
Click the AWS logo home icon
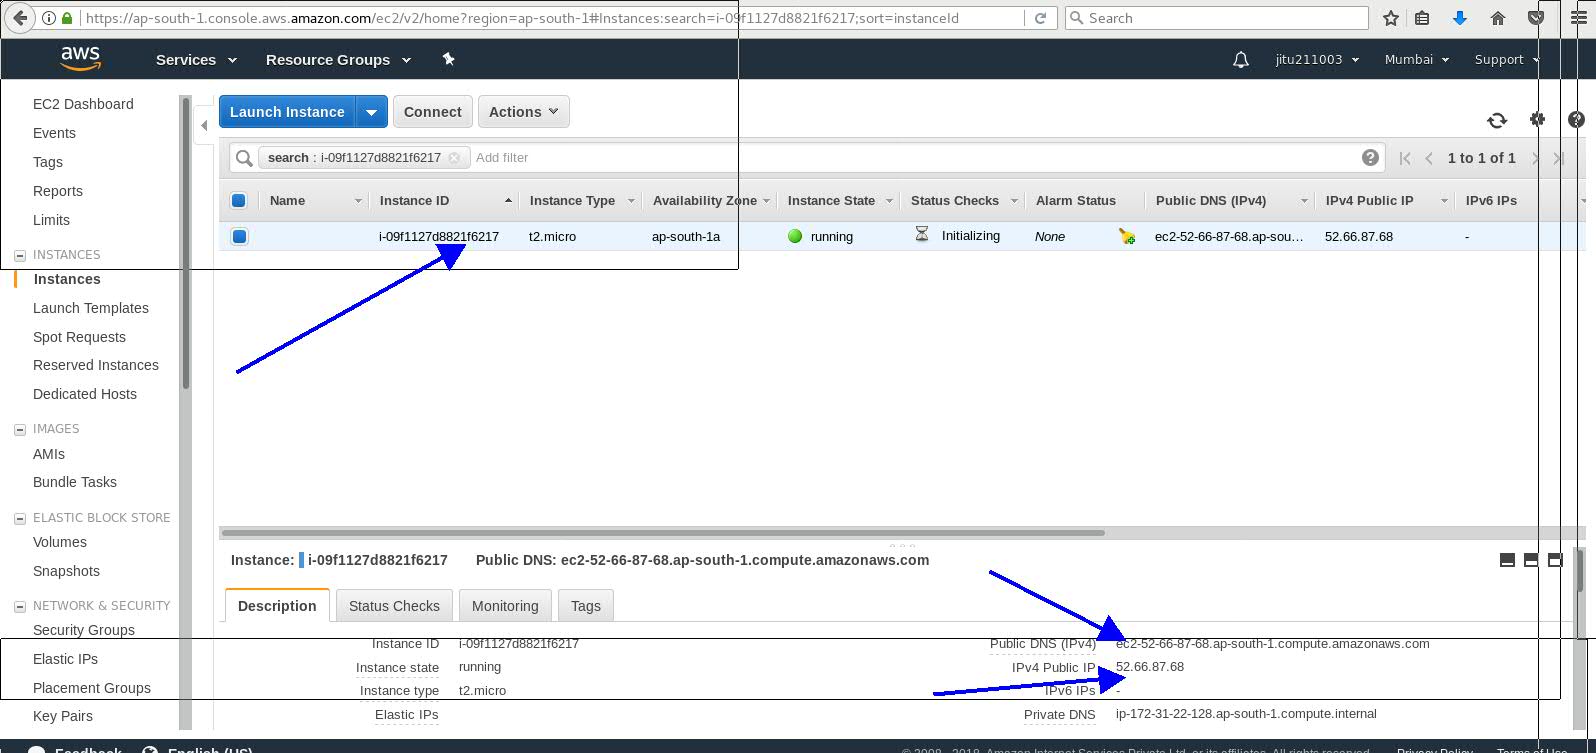click(x=80, y=59)
